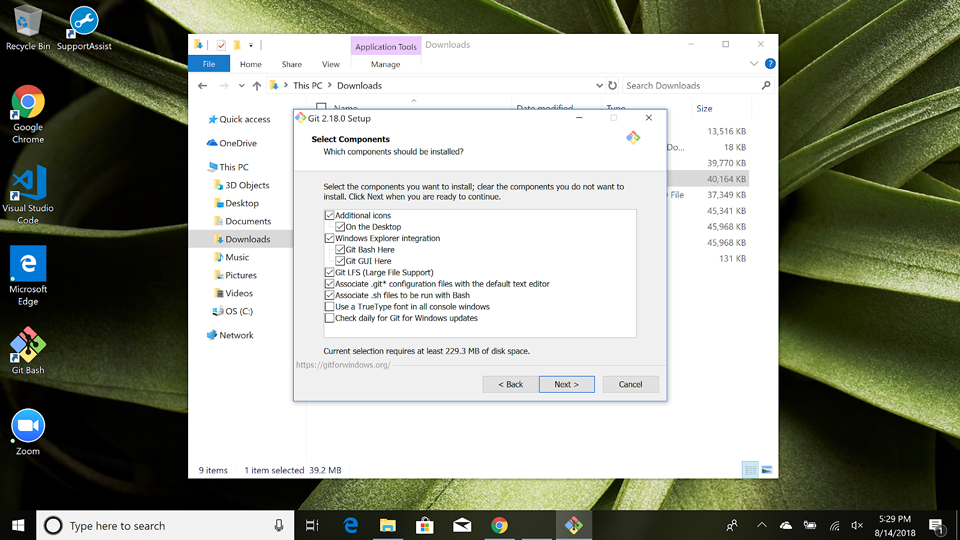Toggle Associate .git* configuration files checkbox
960x540 pixels.
(329, 283)
